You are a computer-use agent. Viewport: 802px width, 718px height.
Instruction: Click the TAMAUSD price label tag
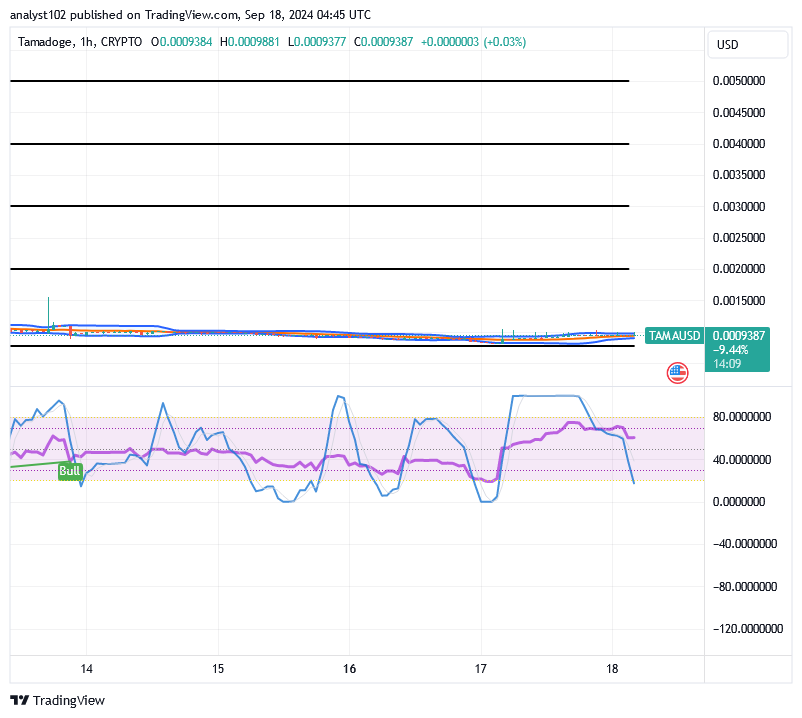[x=674, y=335]
